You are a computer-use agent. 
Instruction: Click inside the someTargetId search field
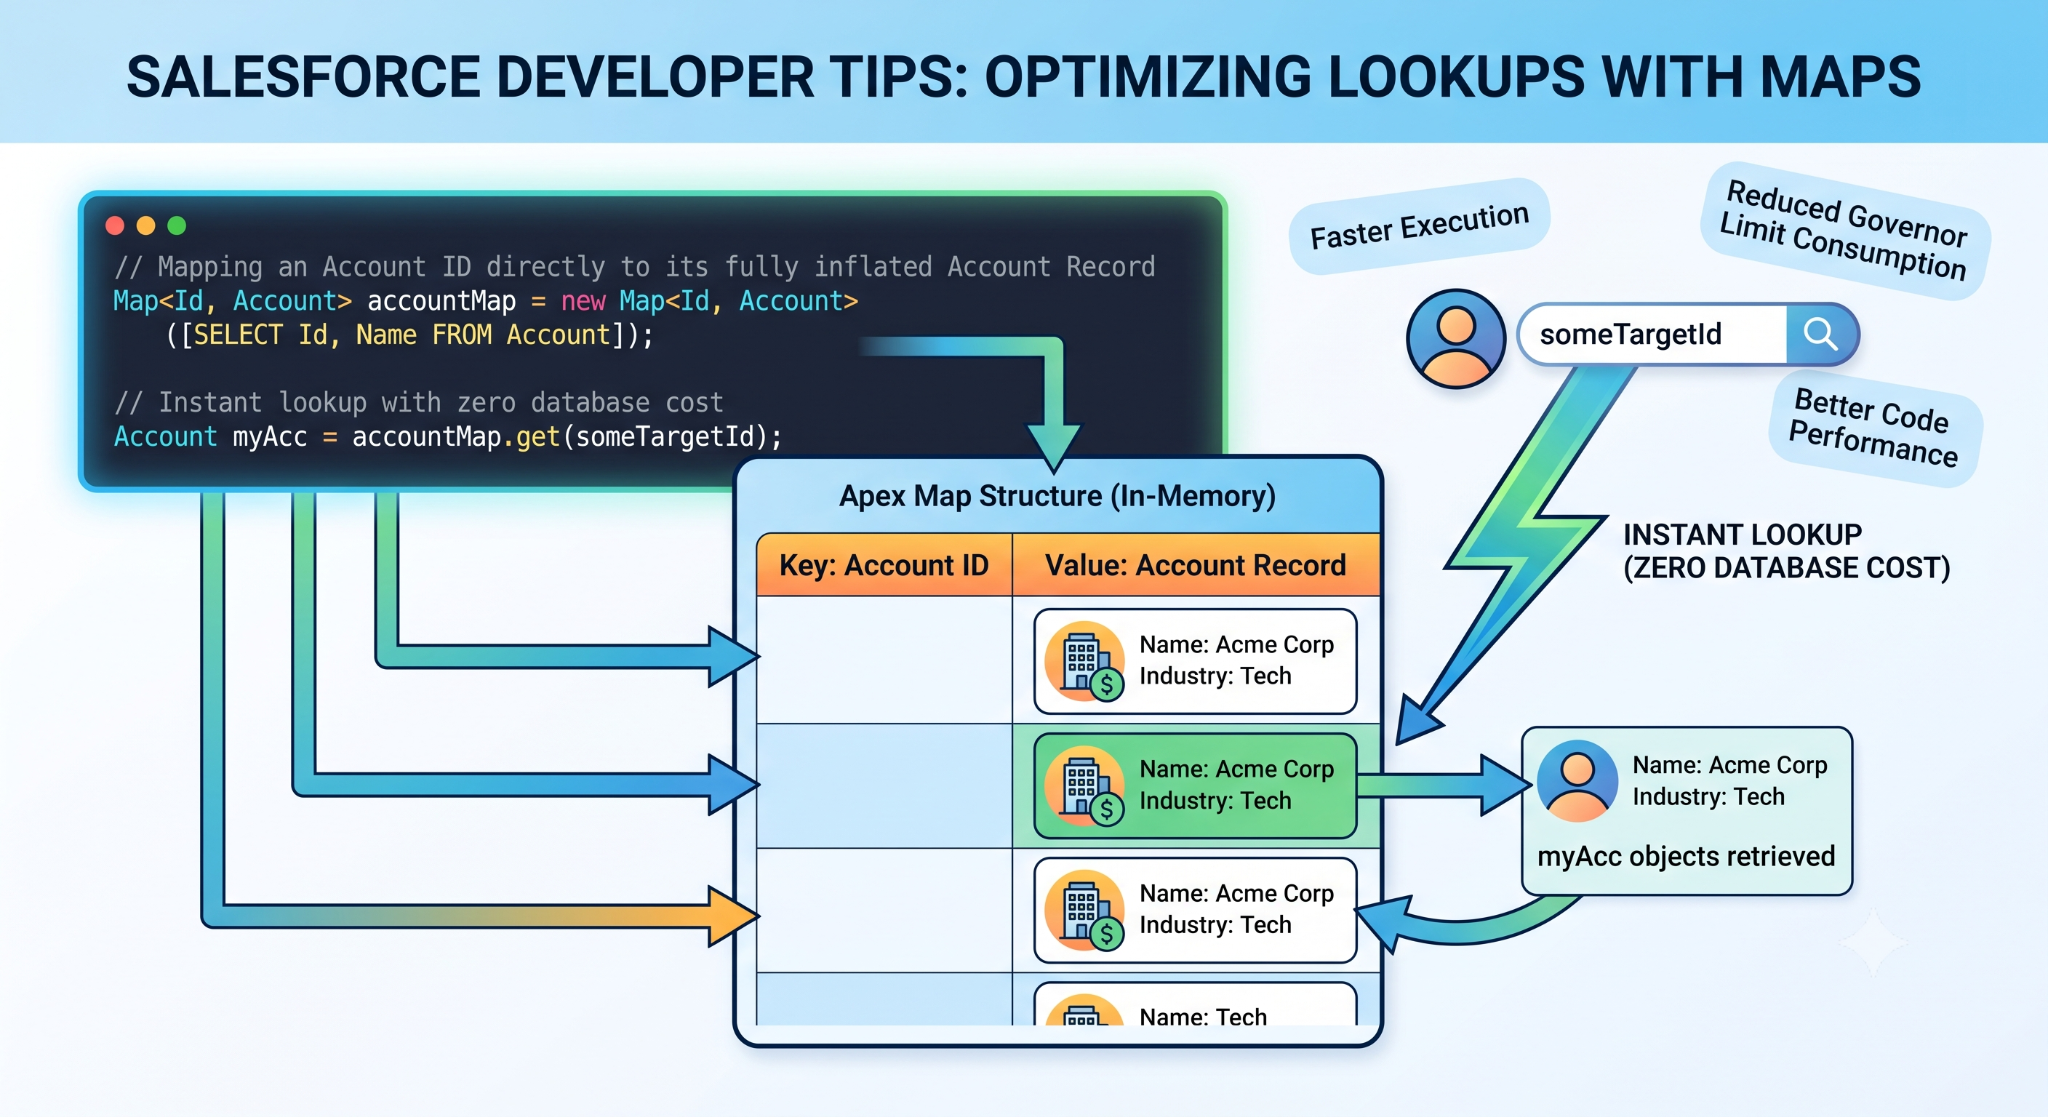pyautogui.click(x=1653, y=334)
